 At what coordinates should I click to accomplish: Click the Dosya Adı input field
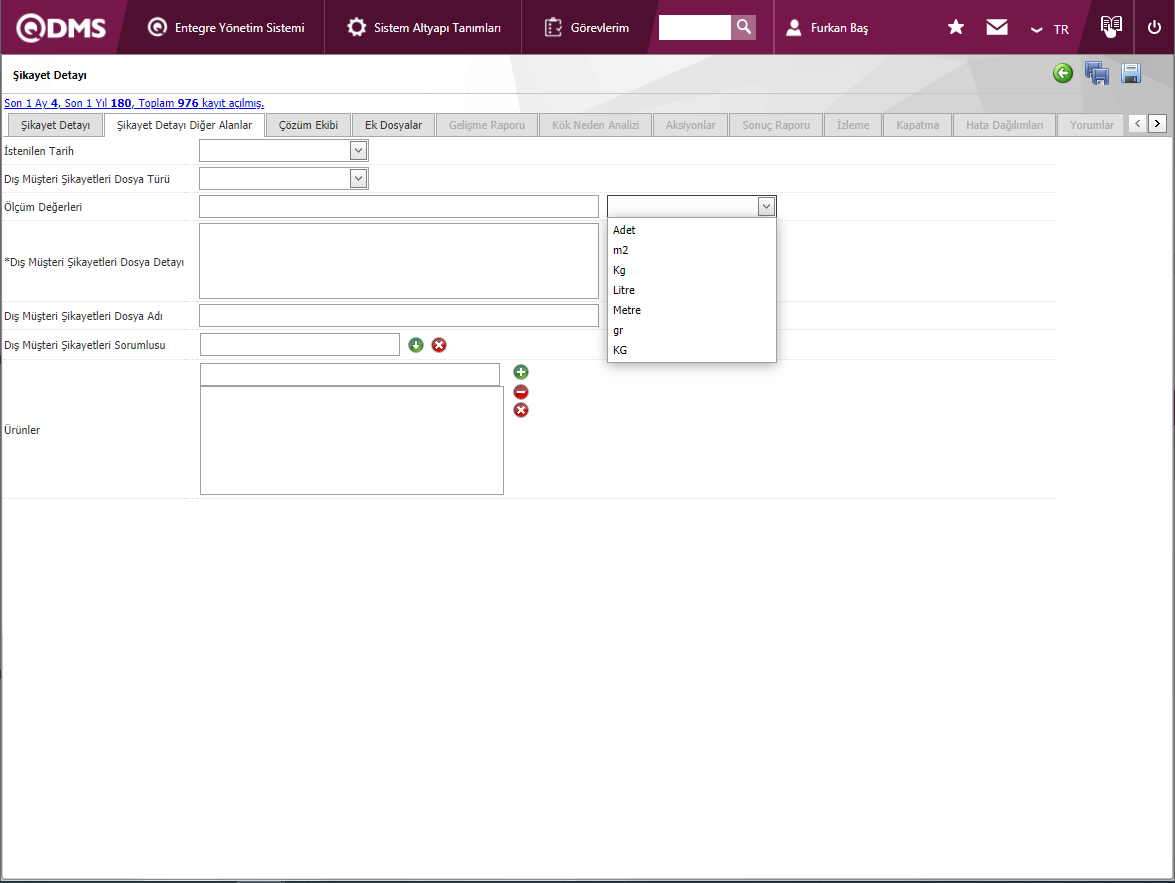pyautogui.click(x=398, y=316)
